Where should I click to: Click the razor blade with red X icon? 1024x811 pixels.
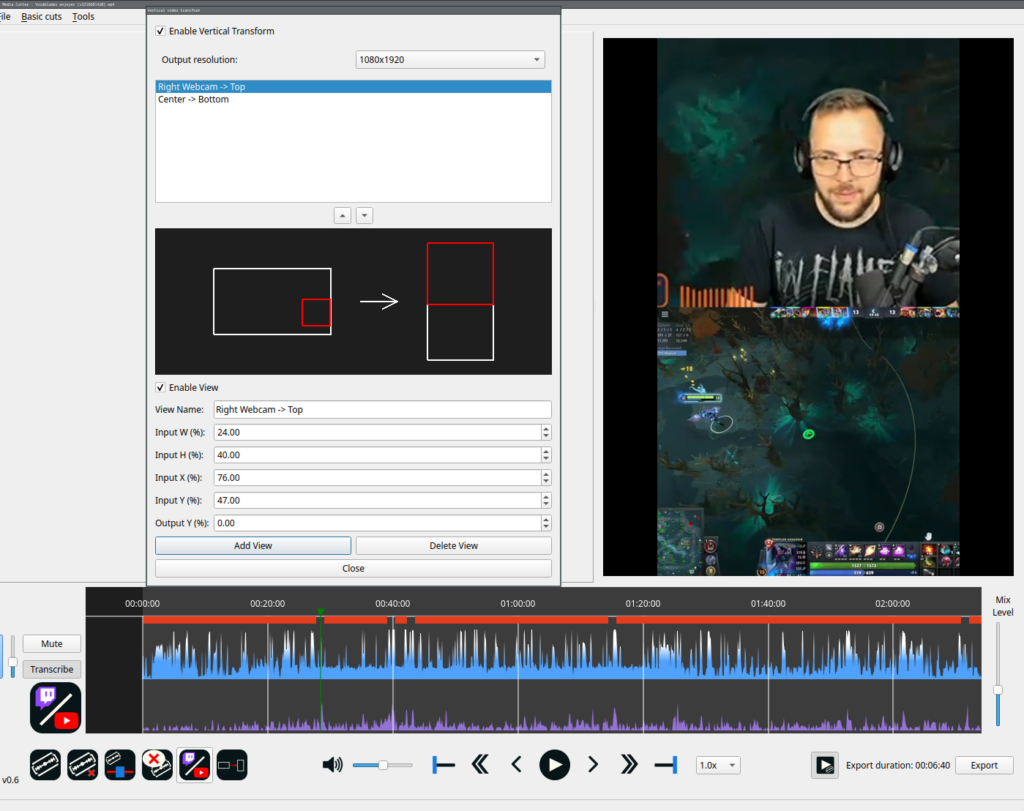(82, 765)
